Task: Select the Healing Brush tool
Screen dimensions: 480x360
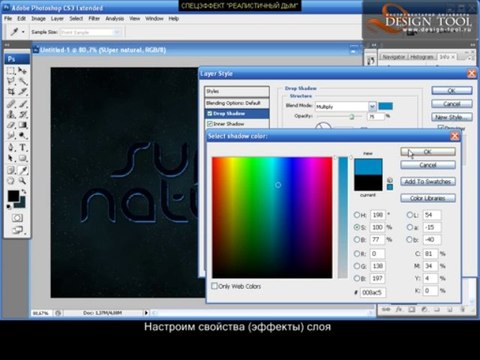Action: point(11,104)
